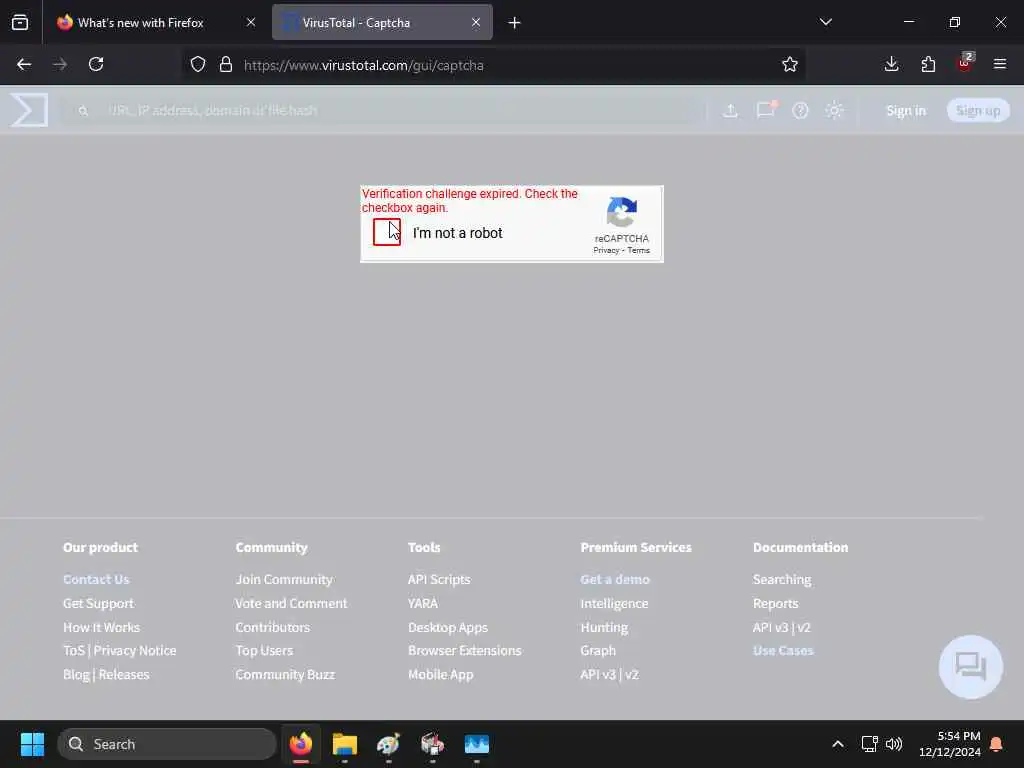1024x768 pixels.
Task: Bookmark this page with the star icon
Action: 790,64
